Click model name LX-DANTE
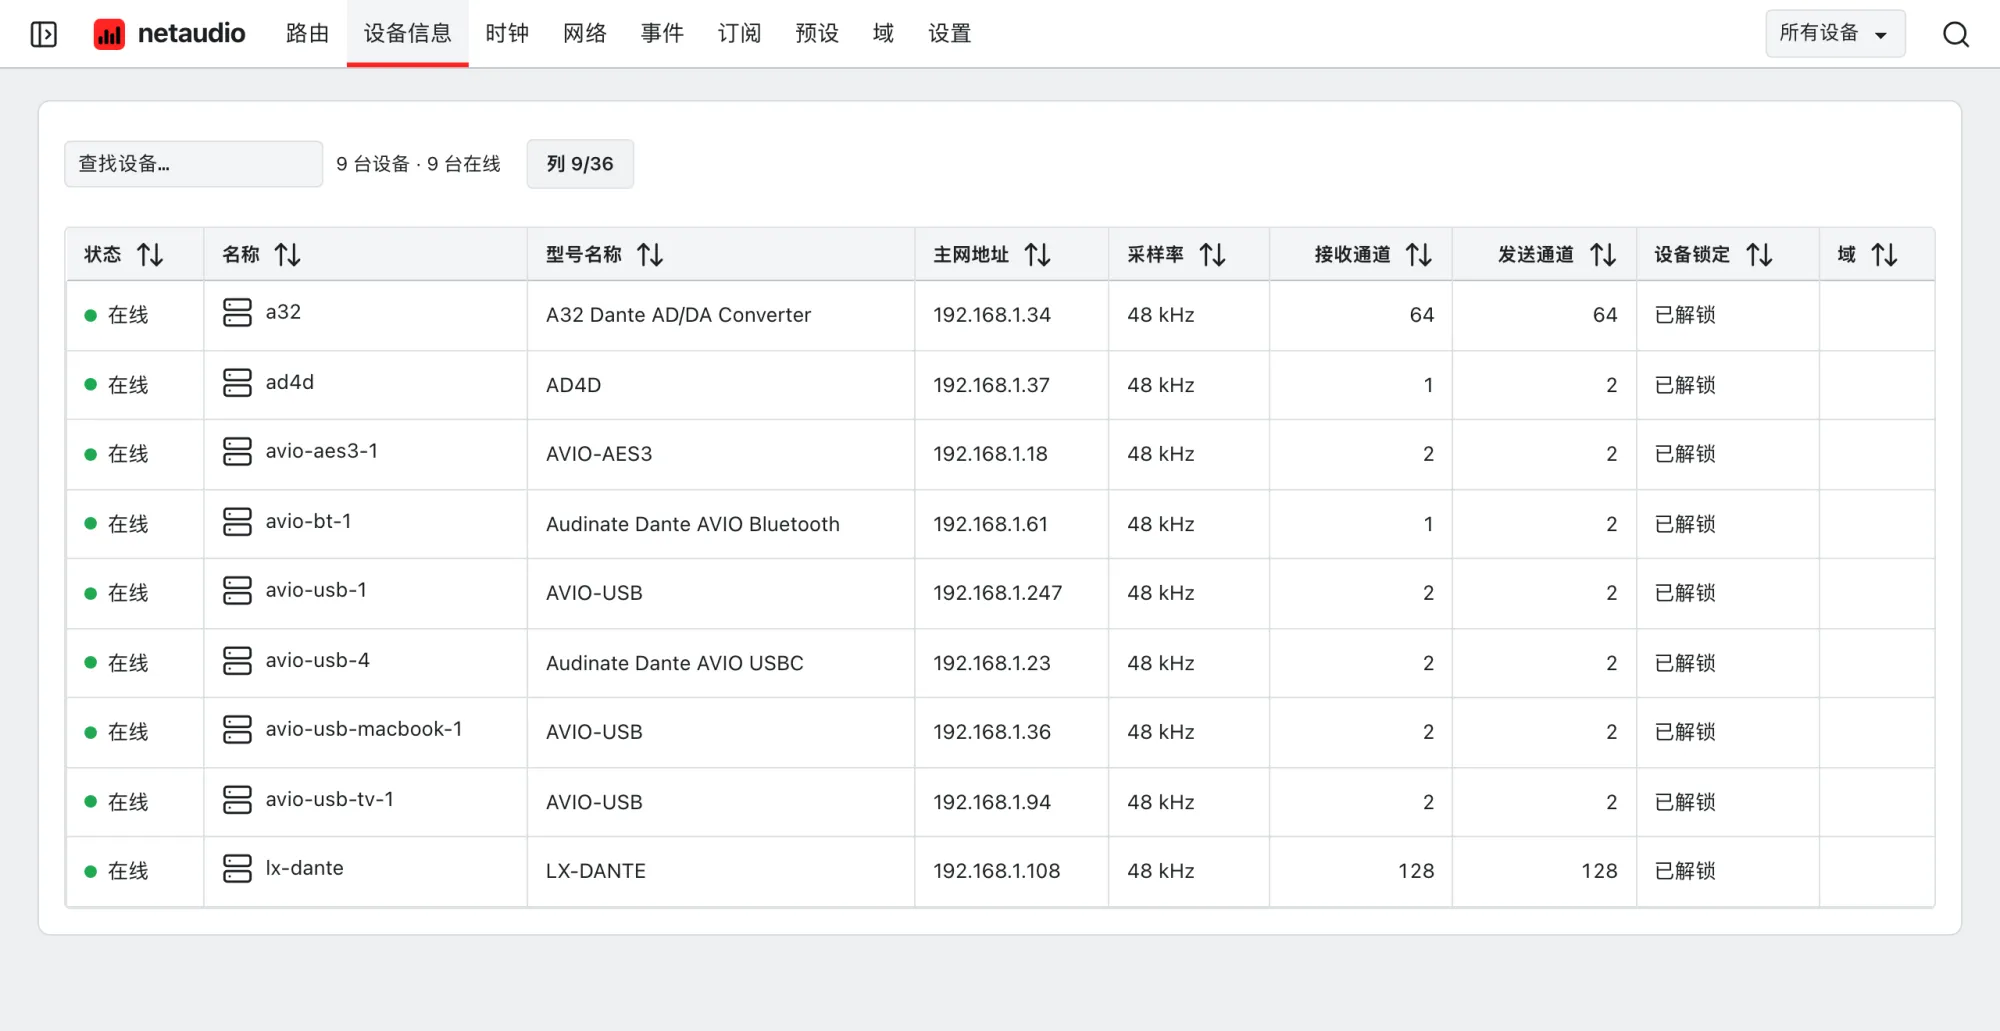The image size is (2000, 1031). tap(596, 871)
